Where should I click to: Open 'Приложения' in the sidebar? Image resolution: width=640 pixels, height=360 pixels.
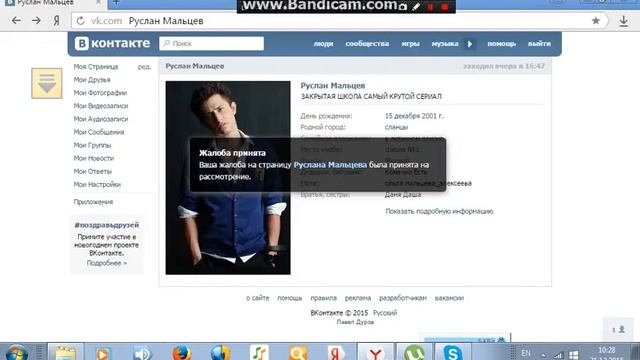click(x=93, y=202)
